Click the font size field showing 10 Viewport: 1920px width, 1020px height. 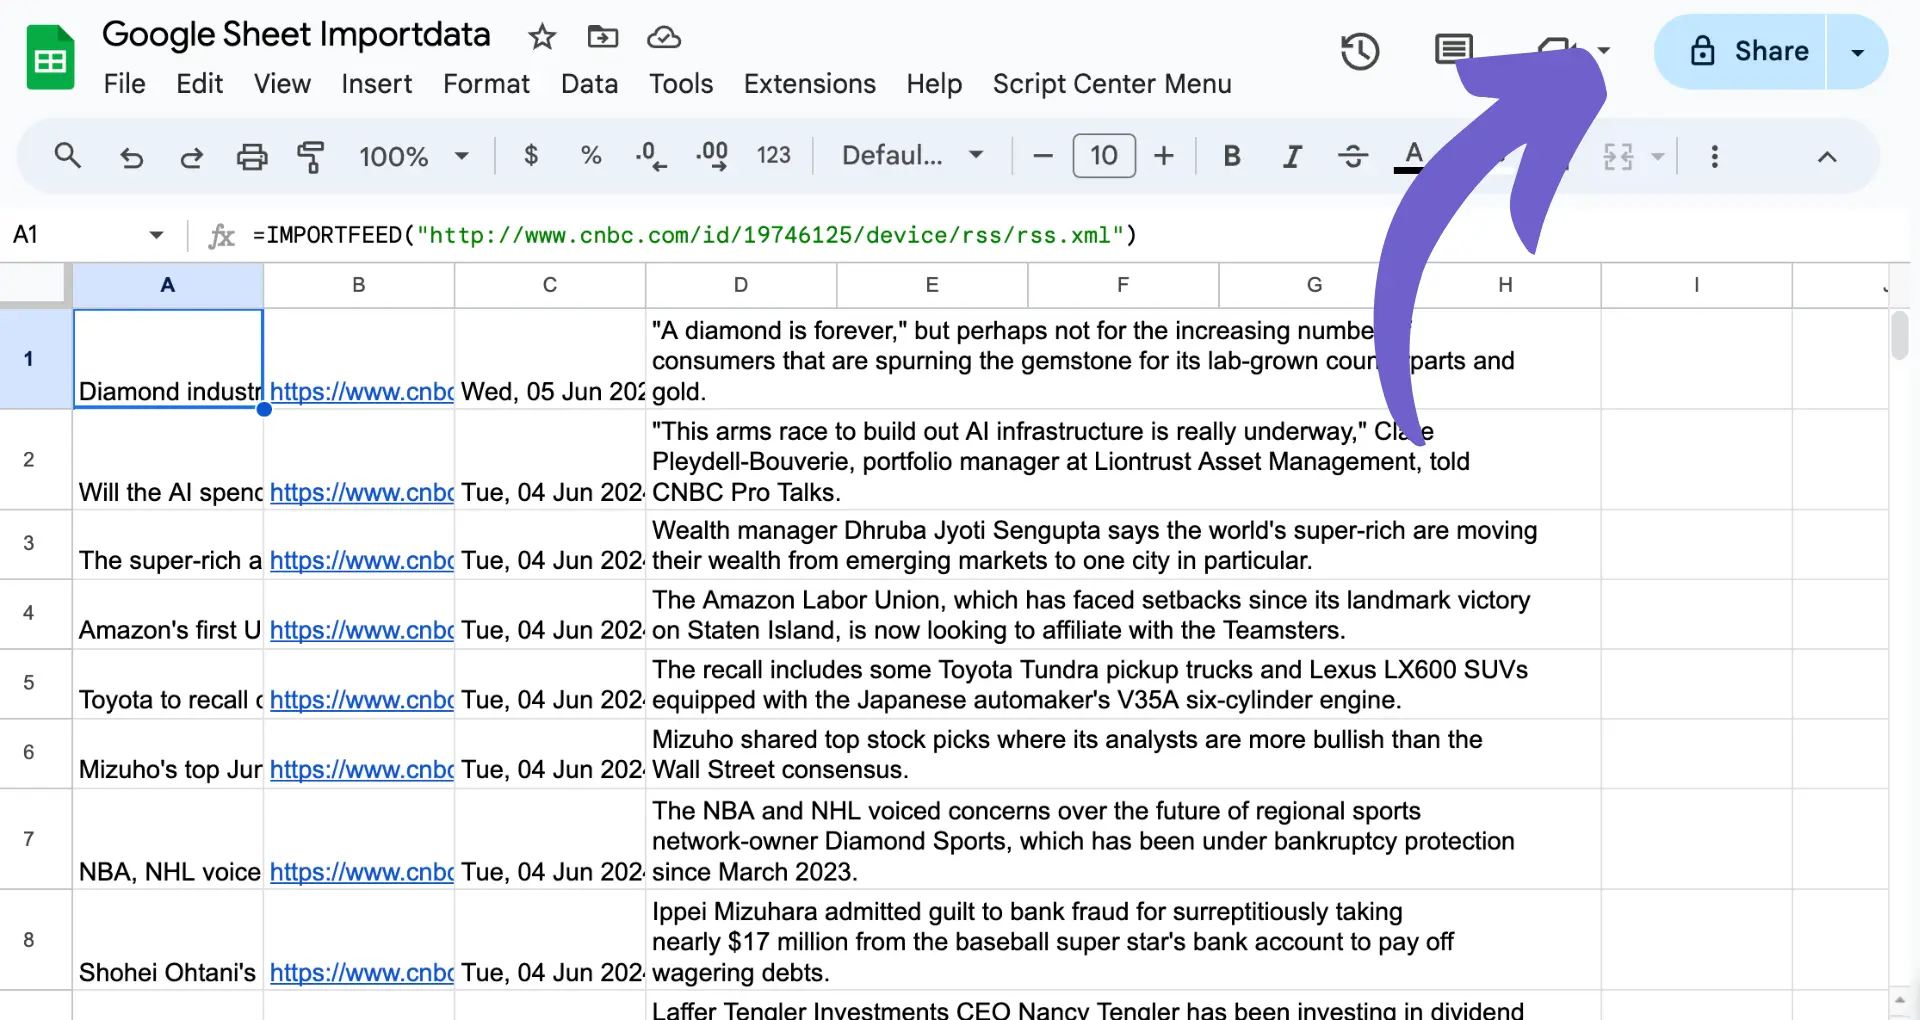tap(1103, 155)
